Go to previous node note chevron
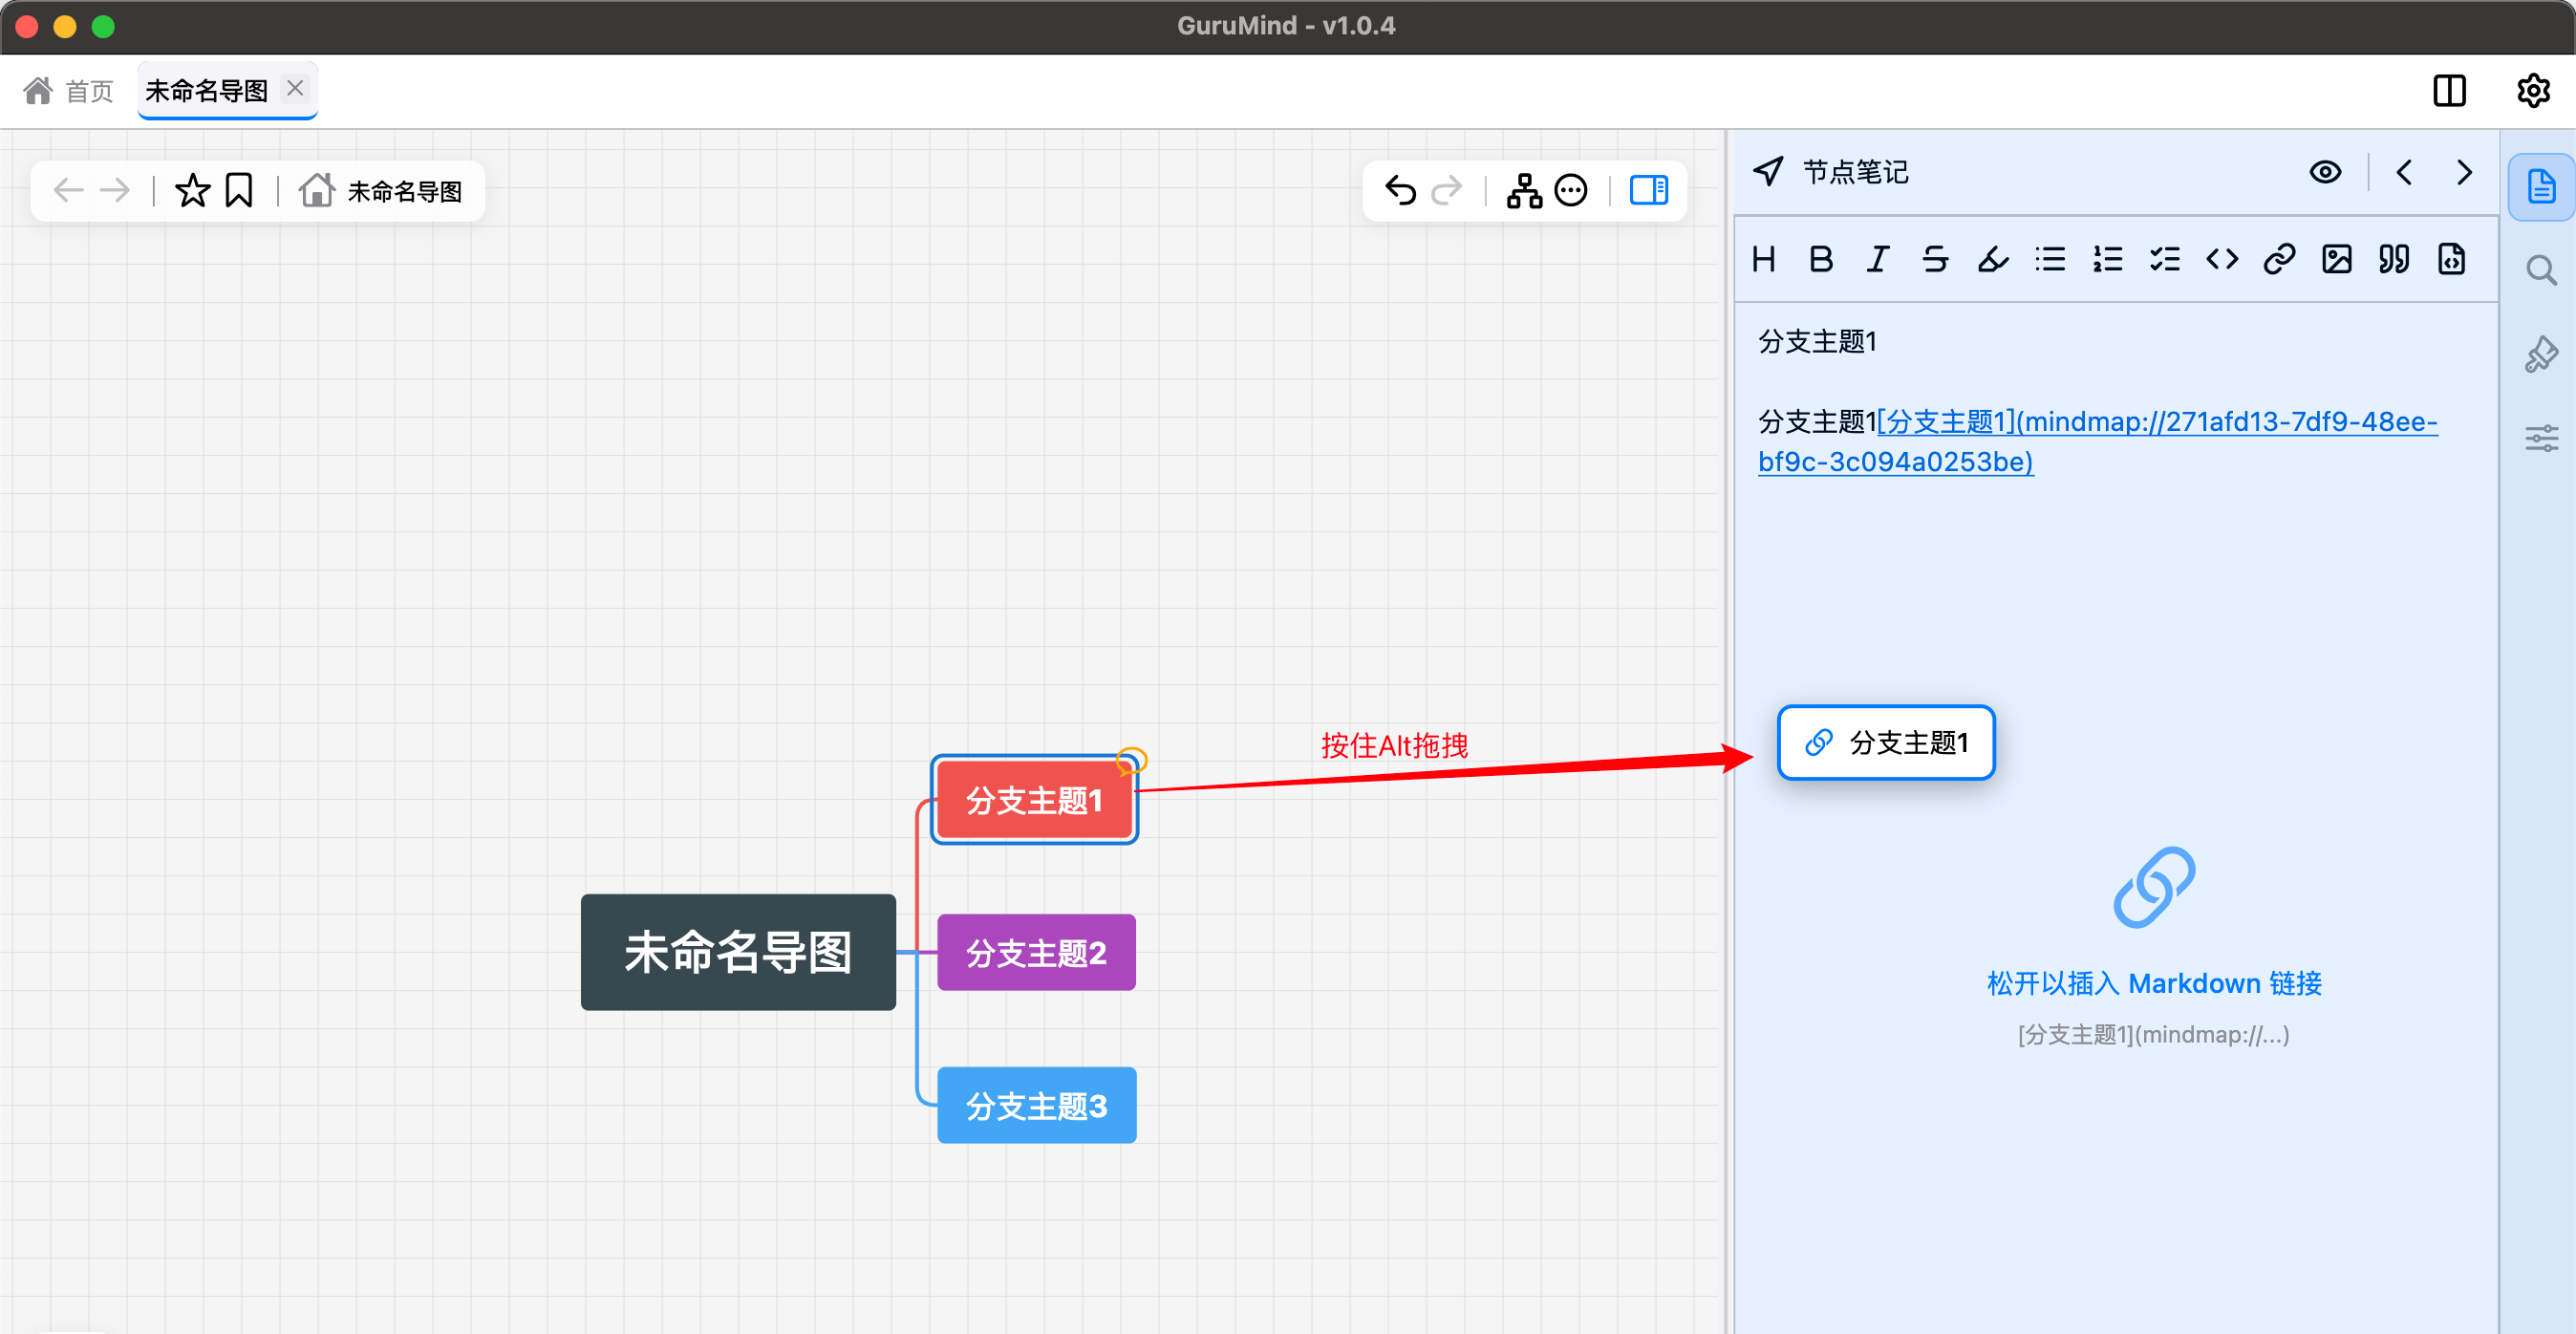 click(2404, 172)
